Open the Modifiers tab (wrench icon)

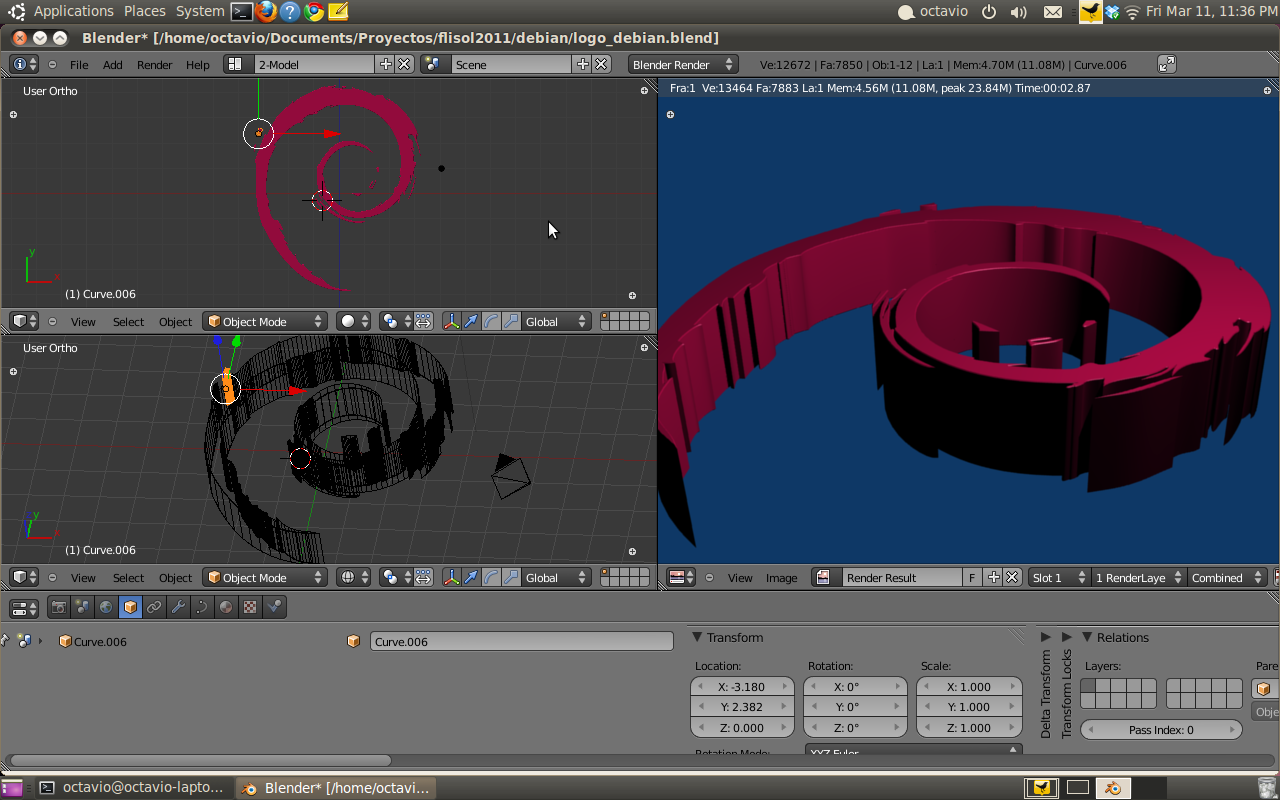pyautogui.click(x=178, y=607)
